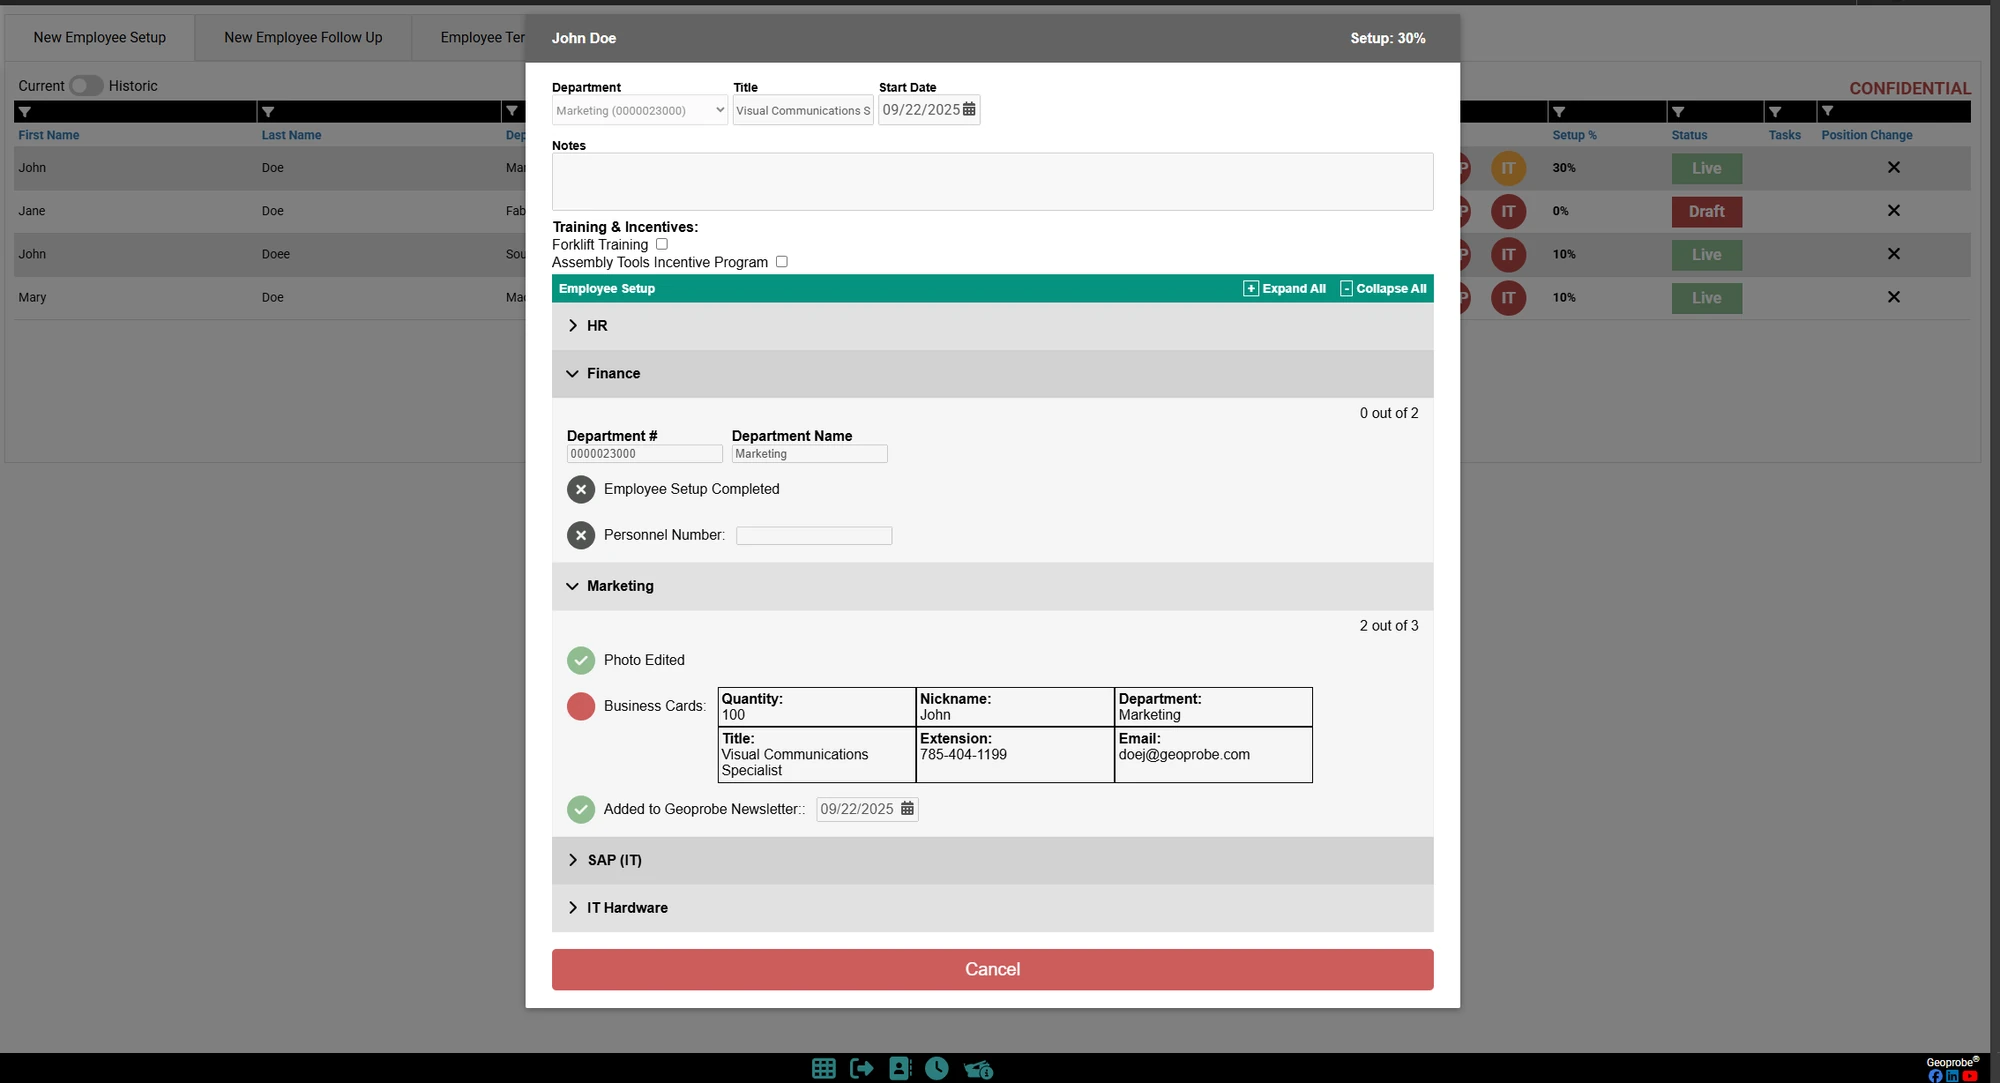Screen dimensions: 2000x1083
Task: Click Collapse All in Employee Setup header
Action: pyautogui.click(x=1383, y=289)
